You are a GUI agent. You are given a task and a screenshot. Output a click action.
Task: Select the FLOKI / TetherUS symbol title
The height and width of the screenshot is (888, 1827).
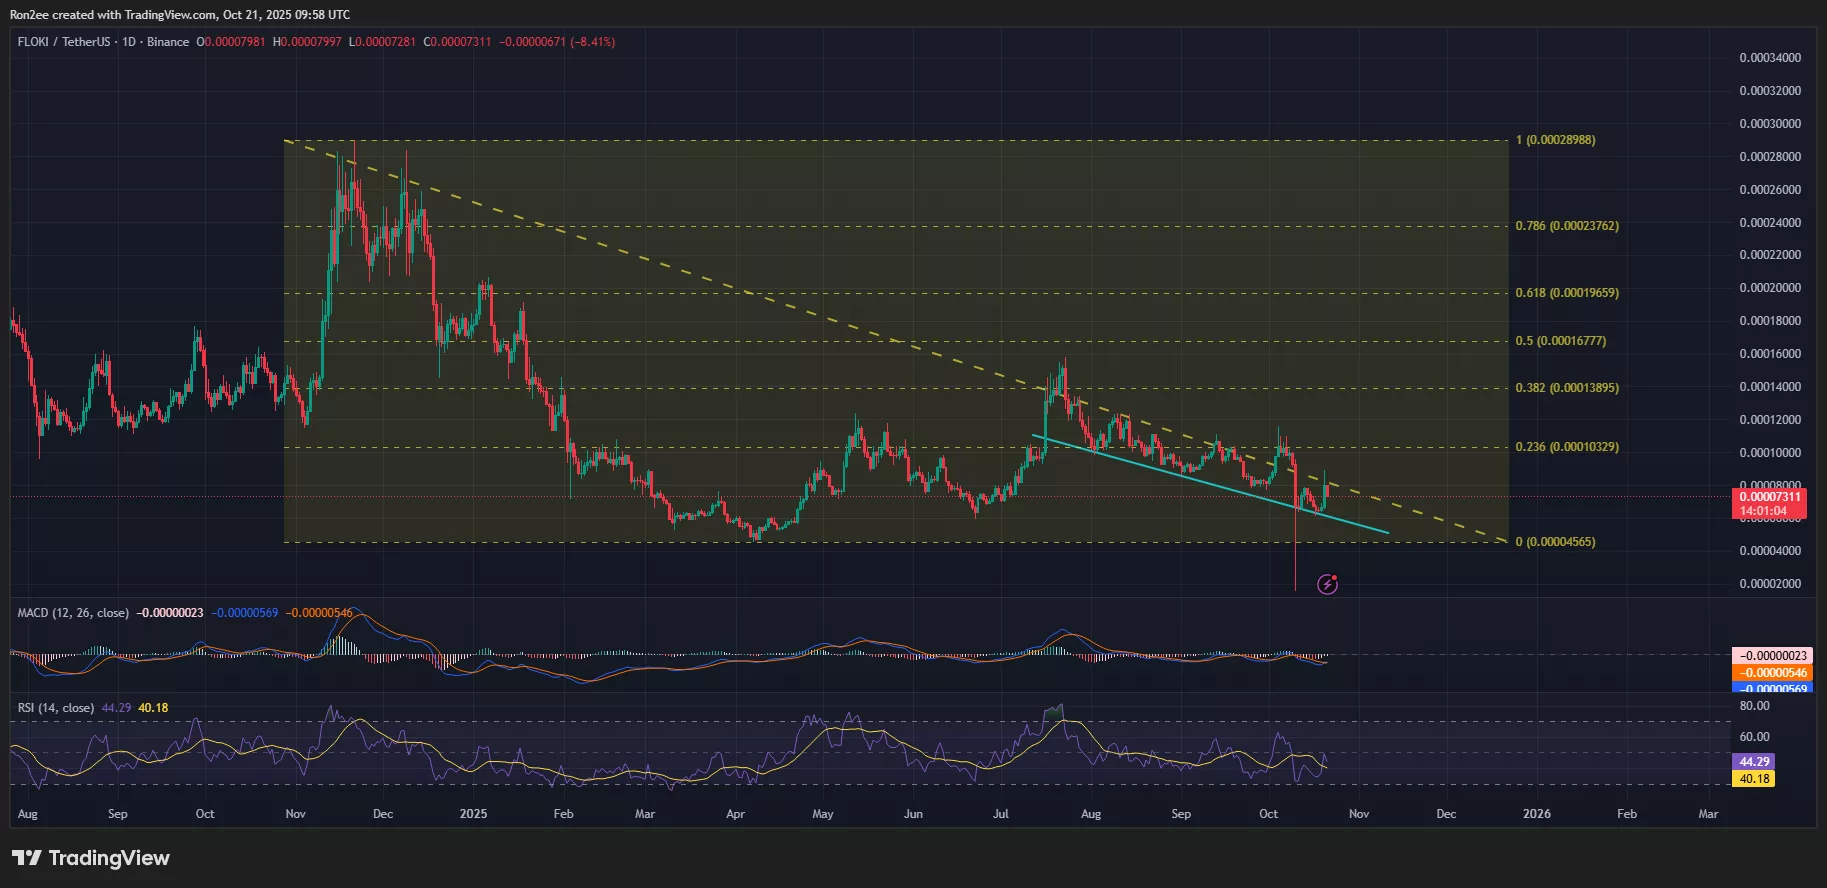click(x=64, y=42)
